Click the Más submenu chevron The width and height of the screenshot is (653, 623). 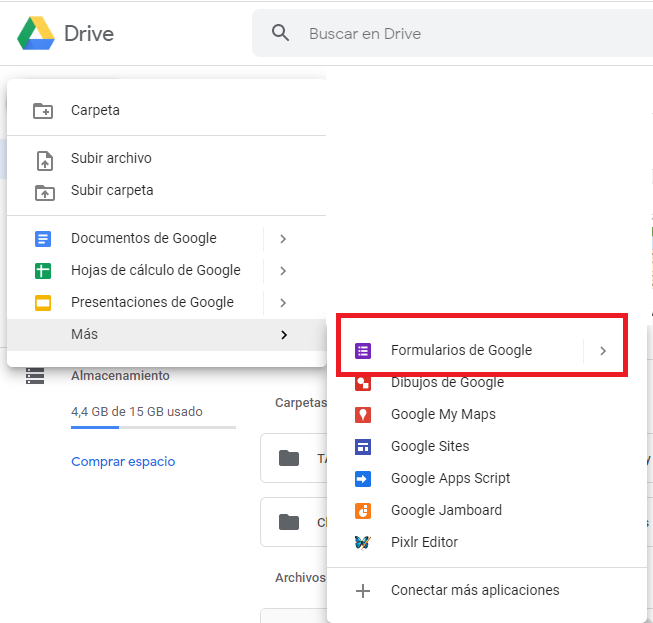pyautogui.click(x=284, y=335)
